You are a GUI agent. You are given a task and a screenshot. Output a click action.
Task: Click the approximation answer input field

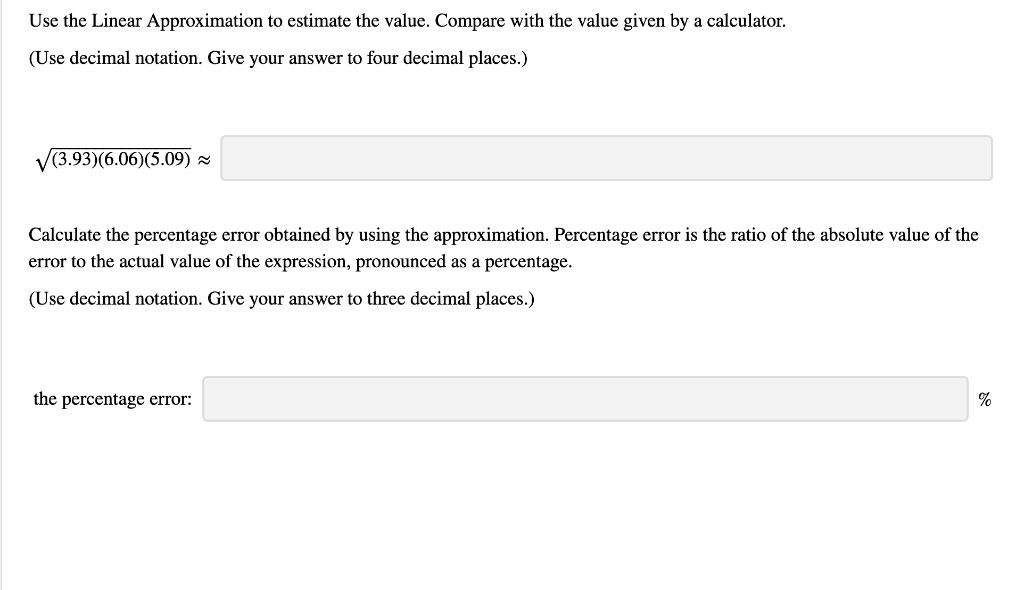[x=605, y=158]
